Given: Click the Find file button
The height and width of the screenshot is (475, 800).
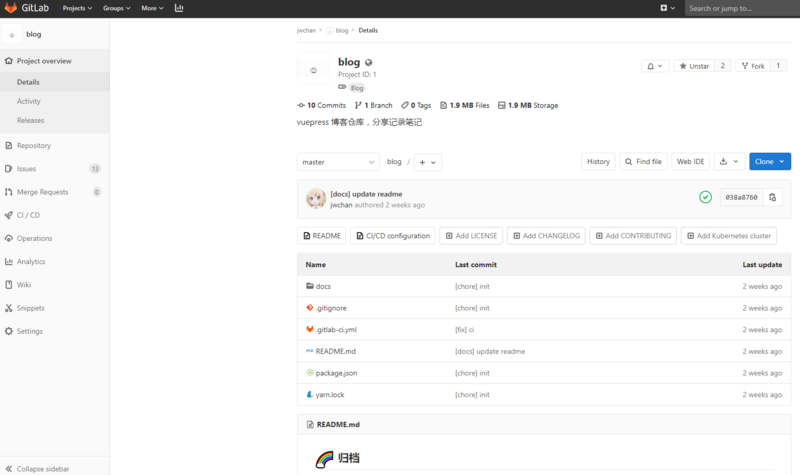Looking at the screenshot, I should (x=643, y=161).
